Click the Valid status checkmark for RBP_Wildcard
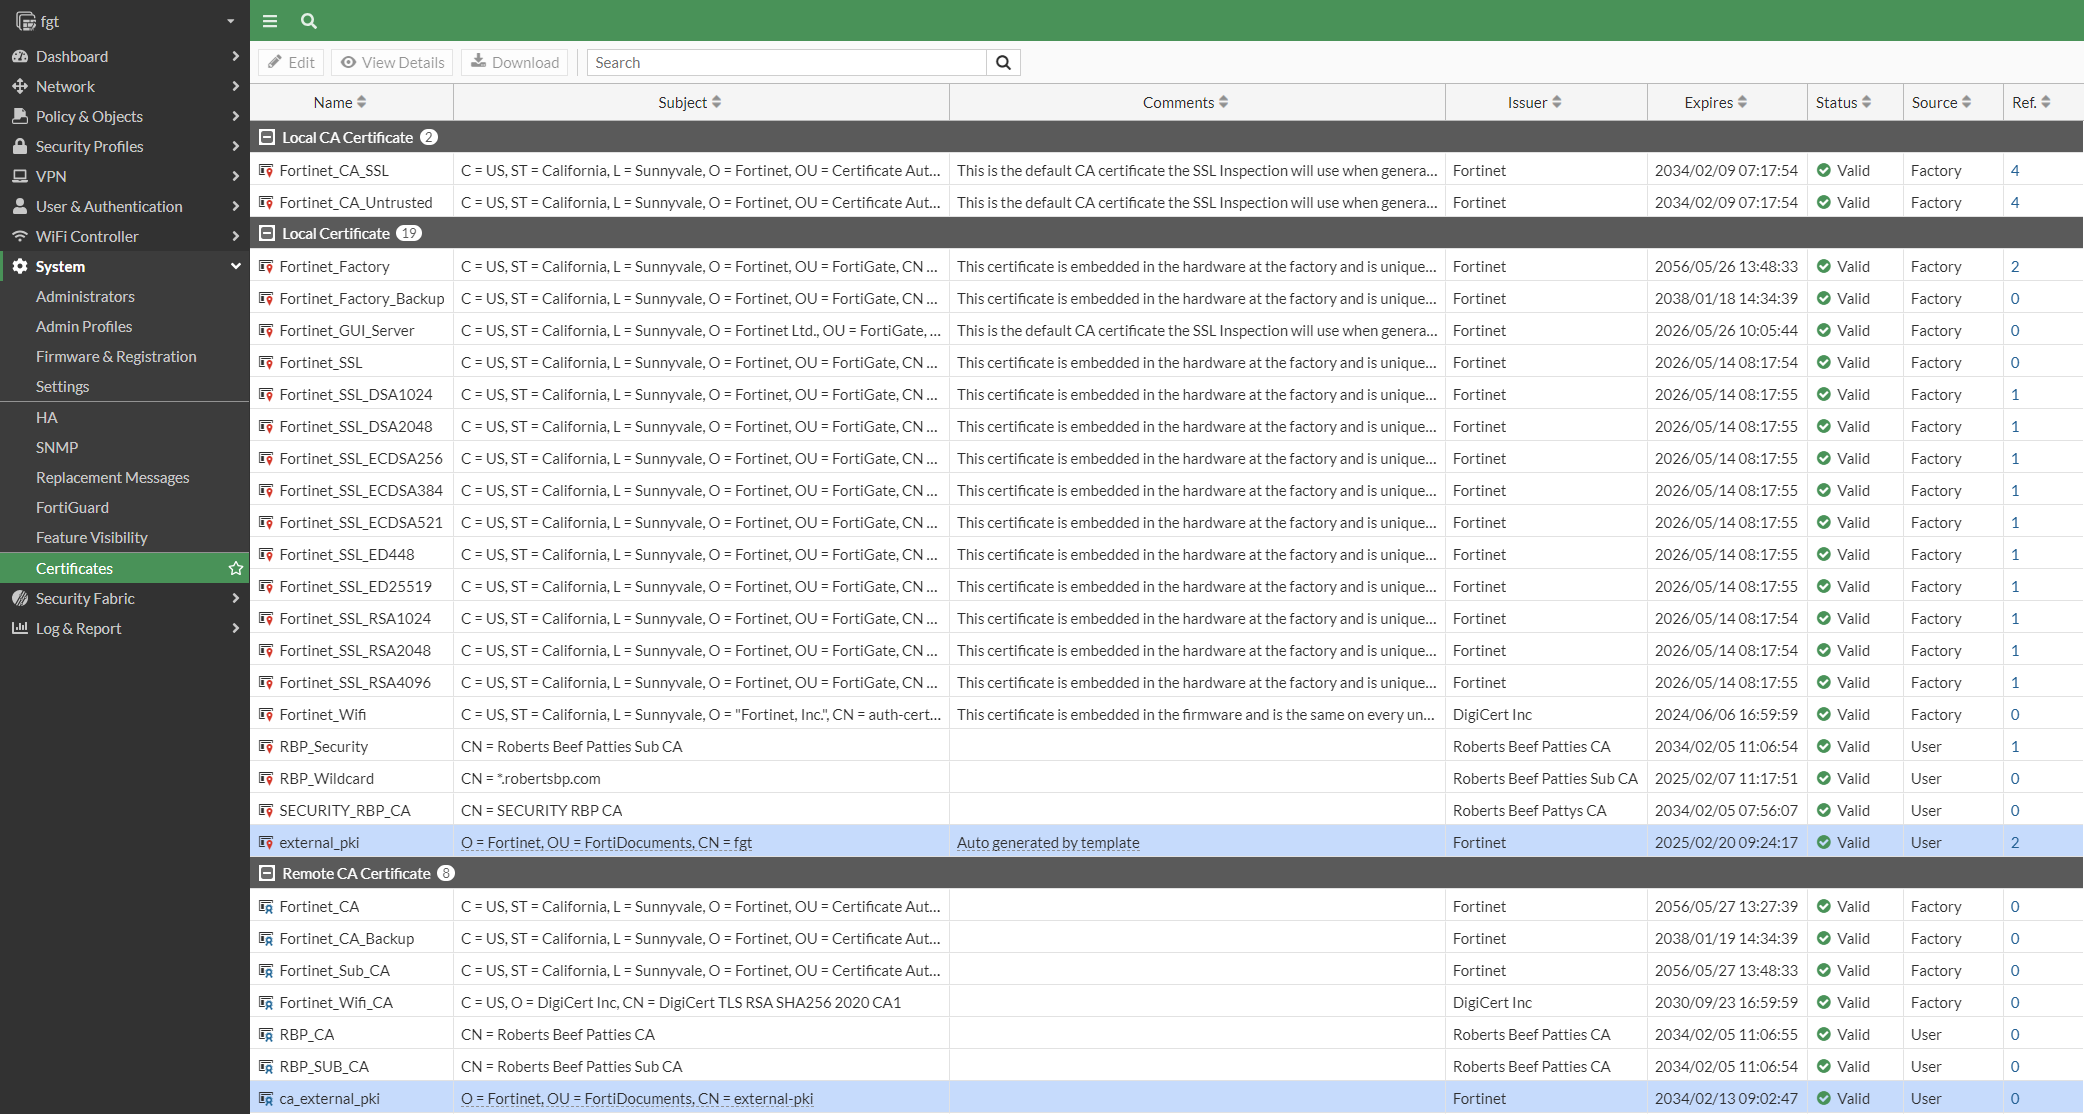The height and width of the screenshot is (1114, 2084). tap(1824, 778)
